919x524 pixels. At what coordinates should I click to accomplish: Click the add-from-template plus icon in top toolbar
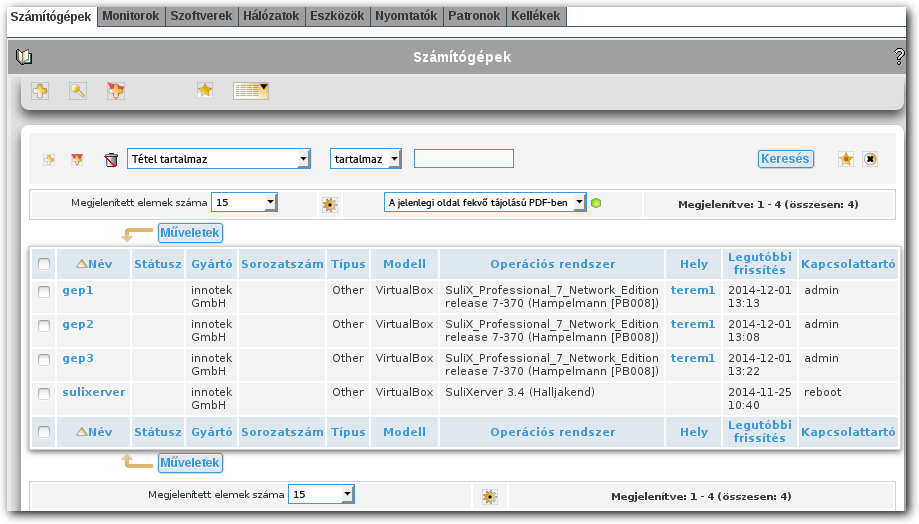coord(115,91)
